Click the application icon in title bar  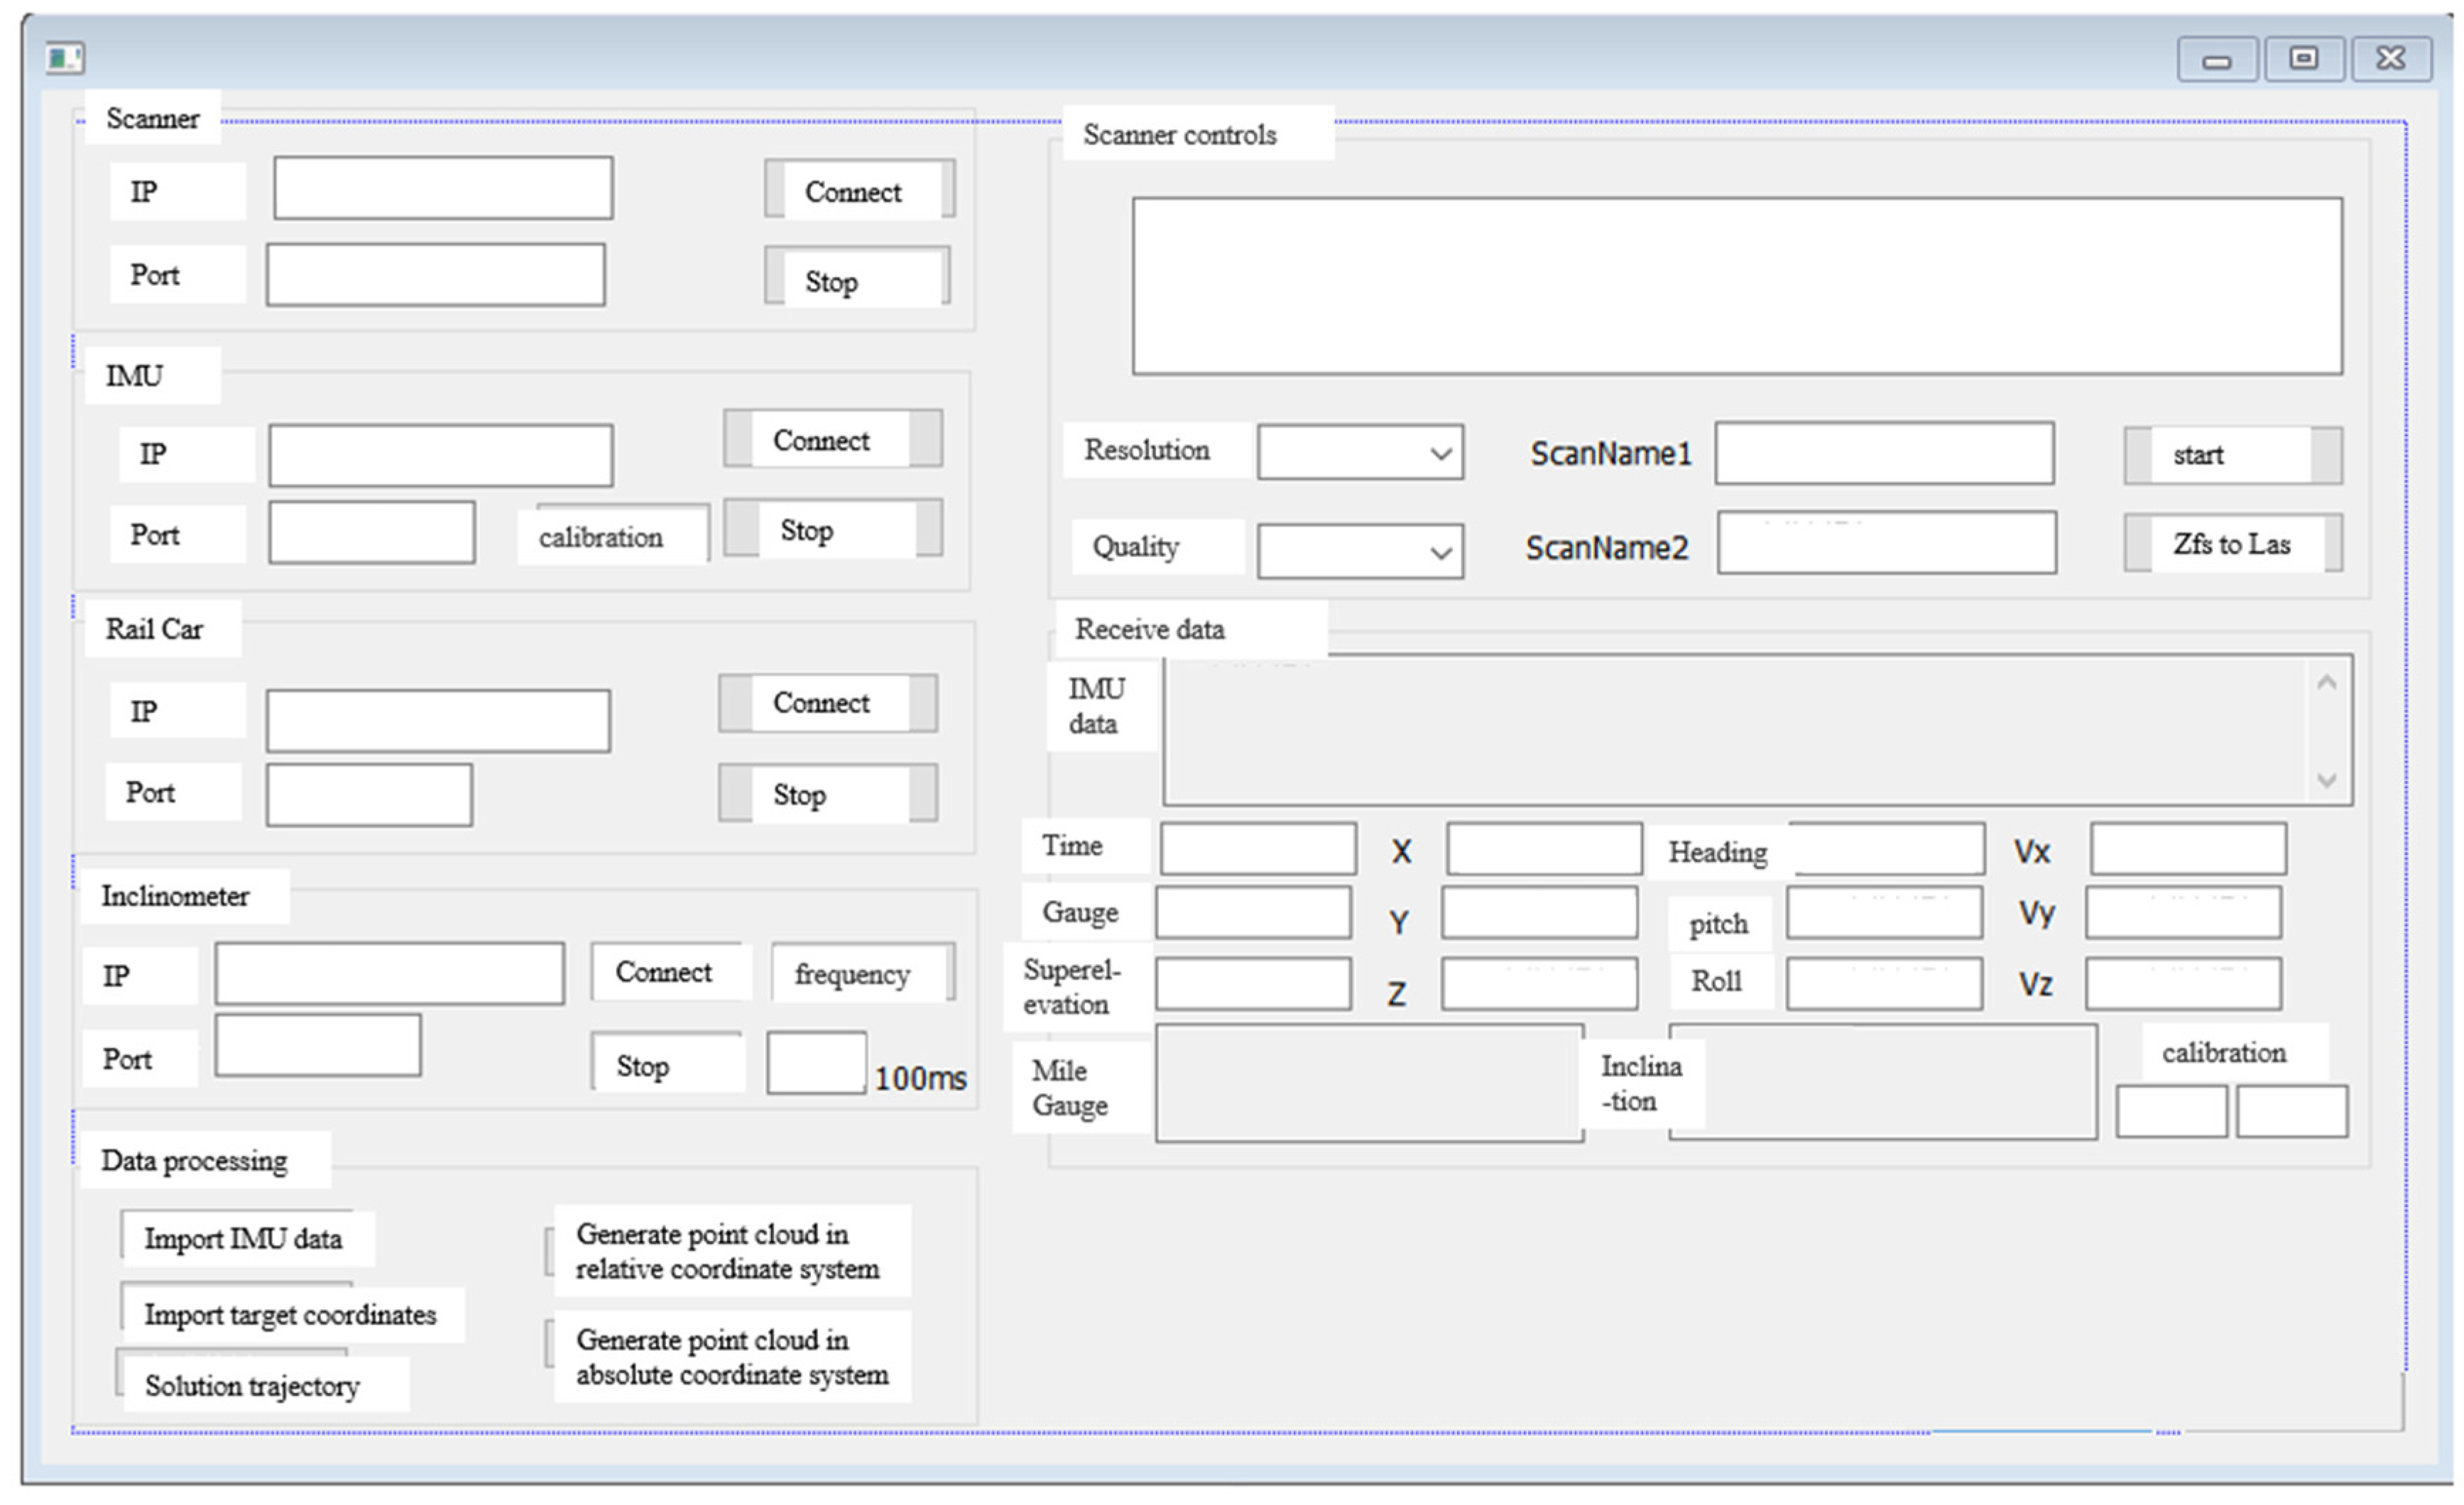click(x=65, y=58)
